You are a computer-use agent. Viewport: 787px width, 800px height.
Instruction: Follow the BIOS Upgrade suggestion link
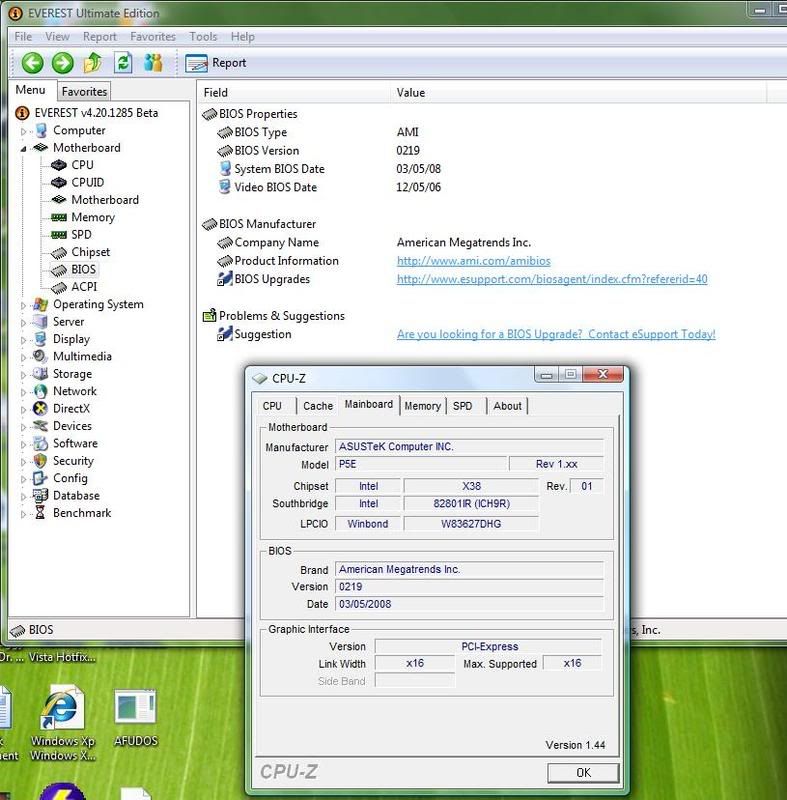[556, 334]
